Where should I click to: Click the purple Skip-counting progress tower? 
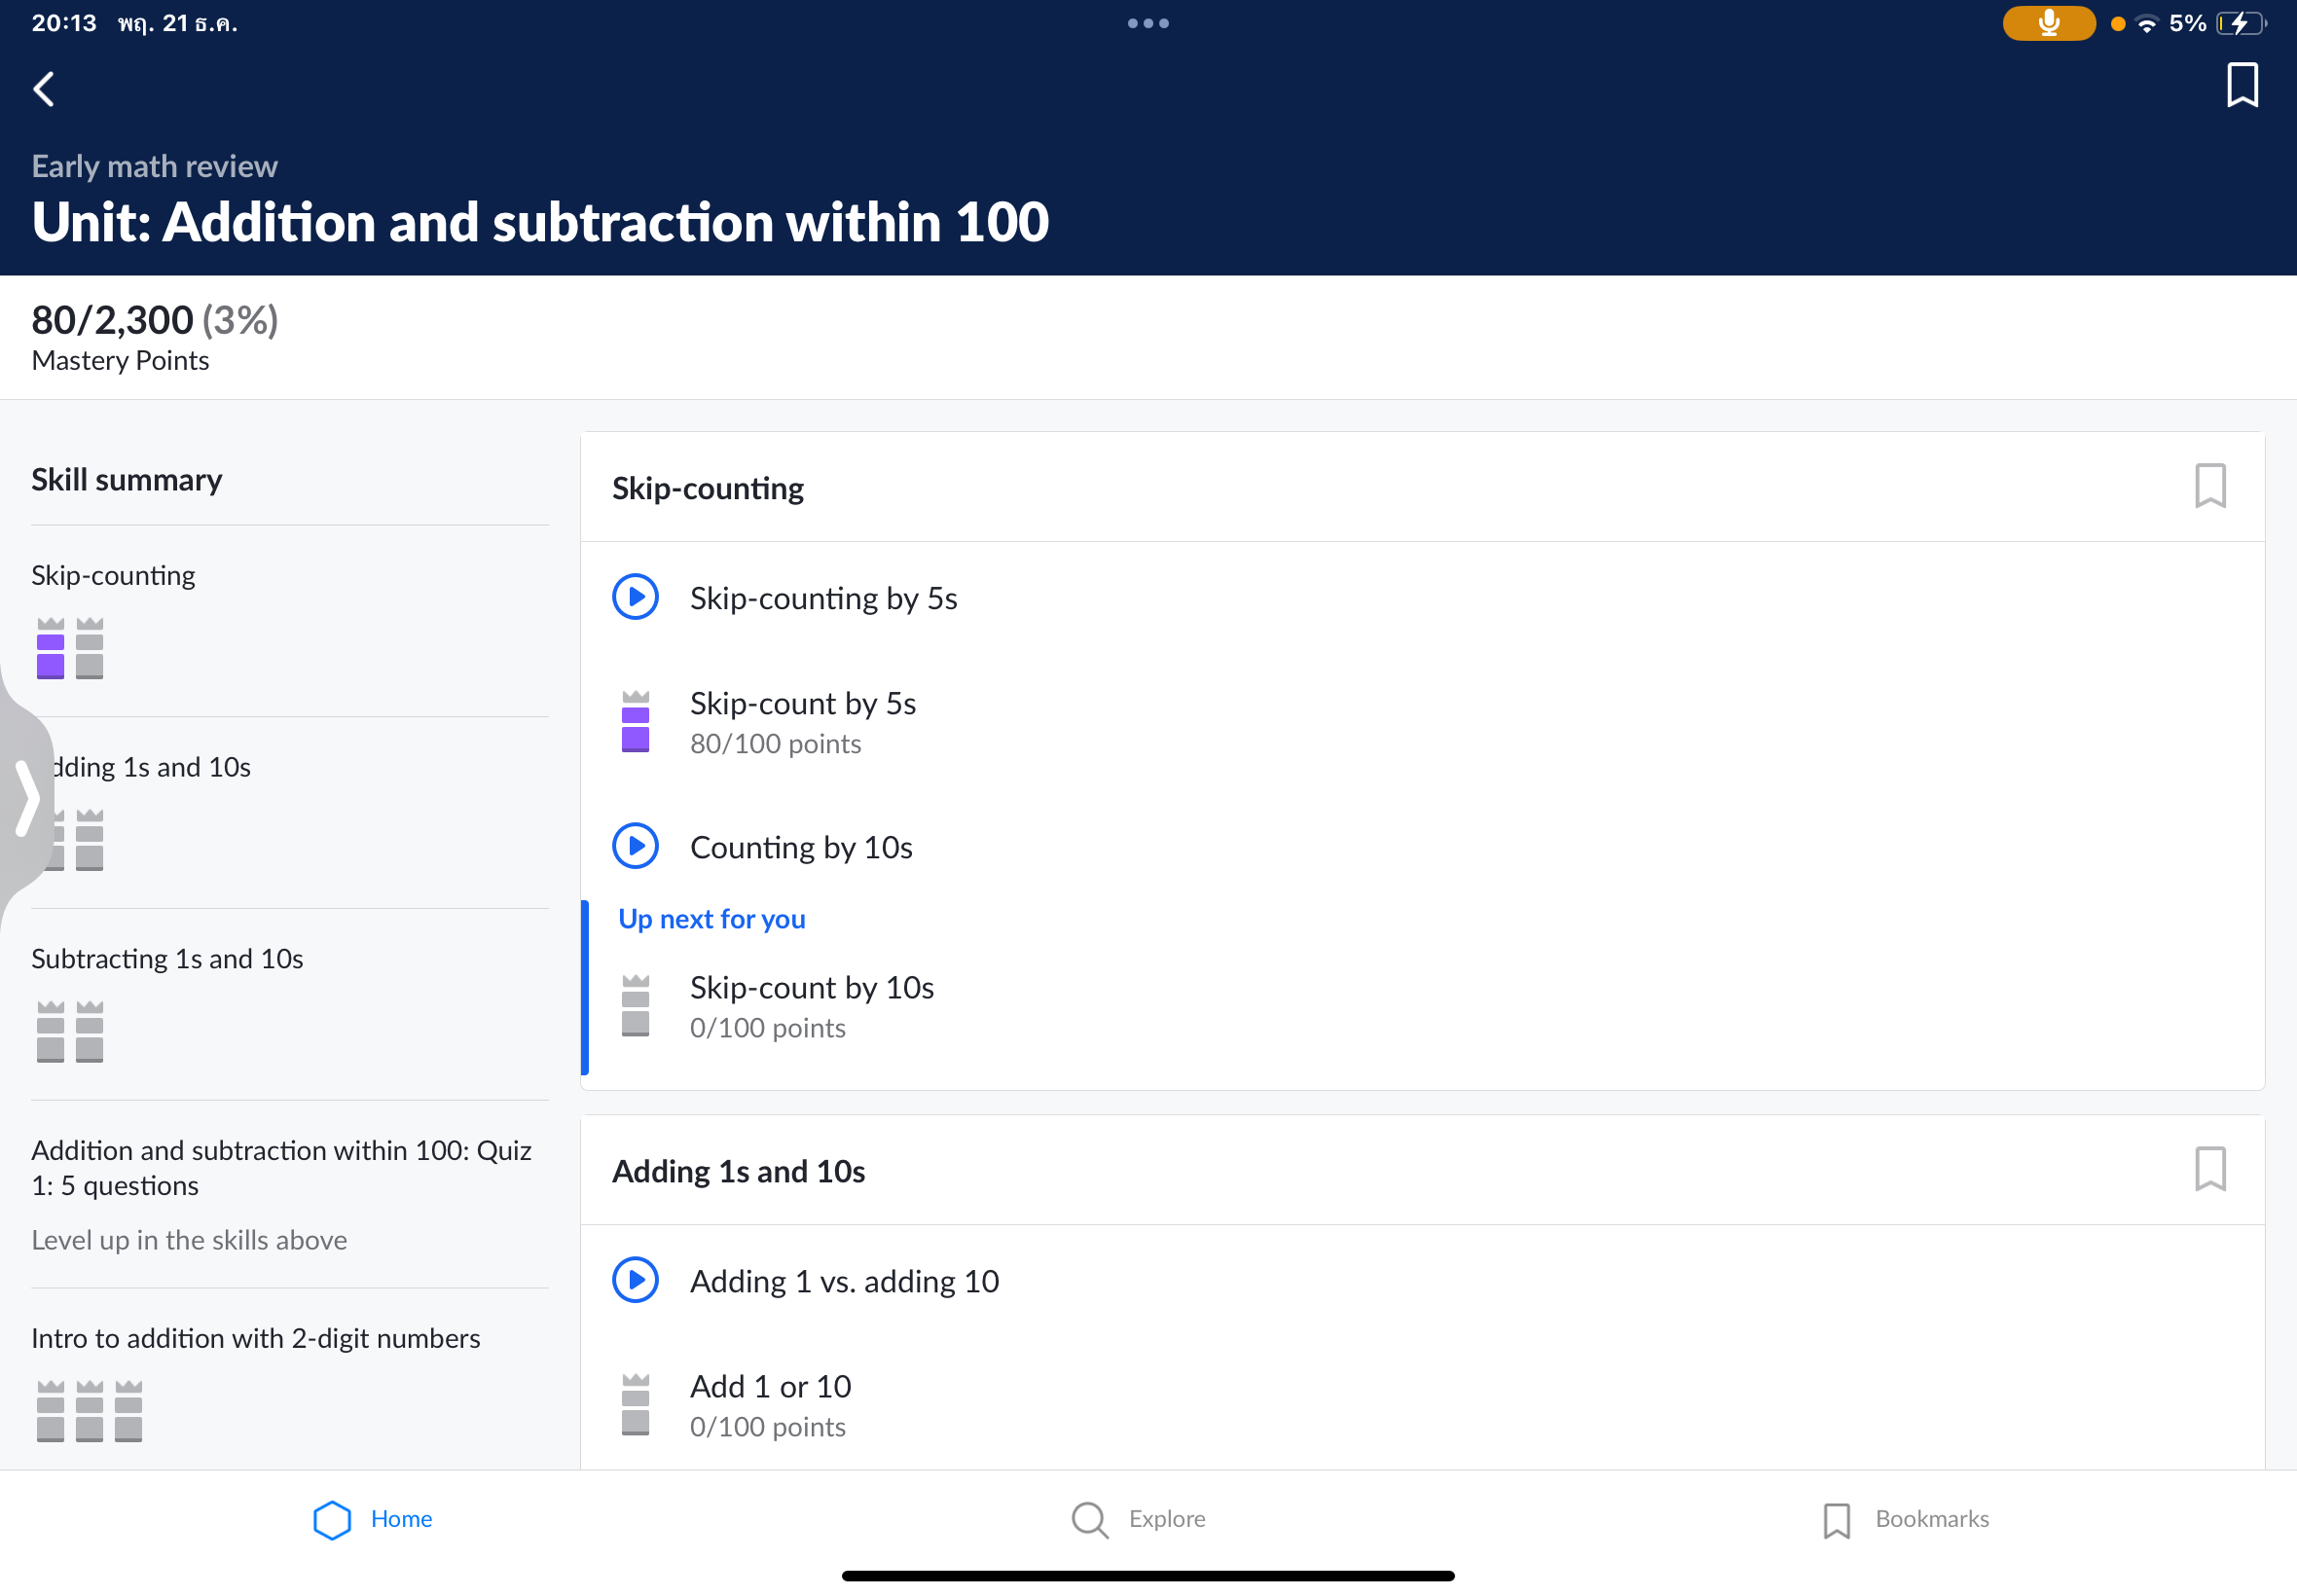tap(50, 648)
